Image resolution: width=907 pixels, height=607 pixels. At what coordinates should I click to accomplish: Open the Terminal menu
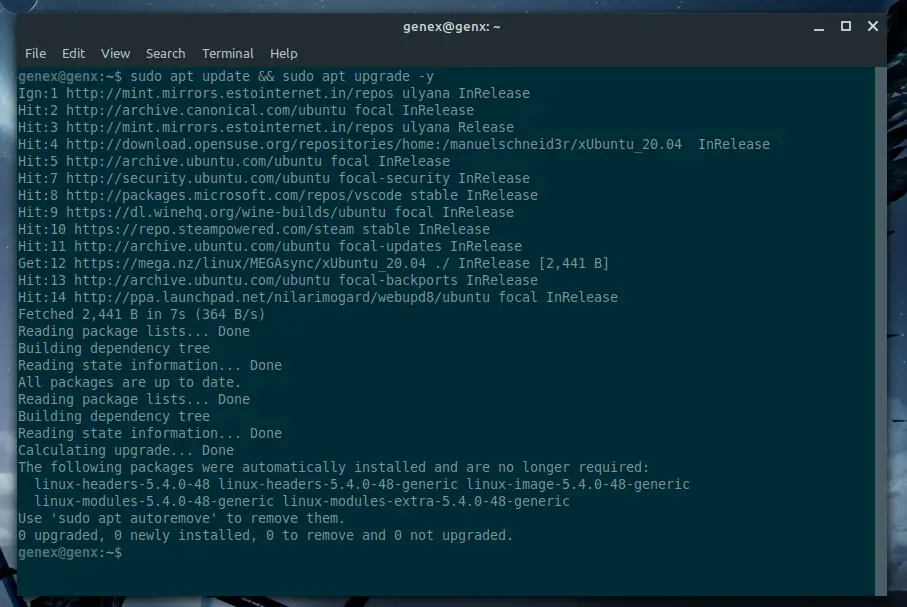click(x=227, y=53)
